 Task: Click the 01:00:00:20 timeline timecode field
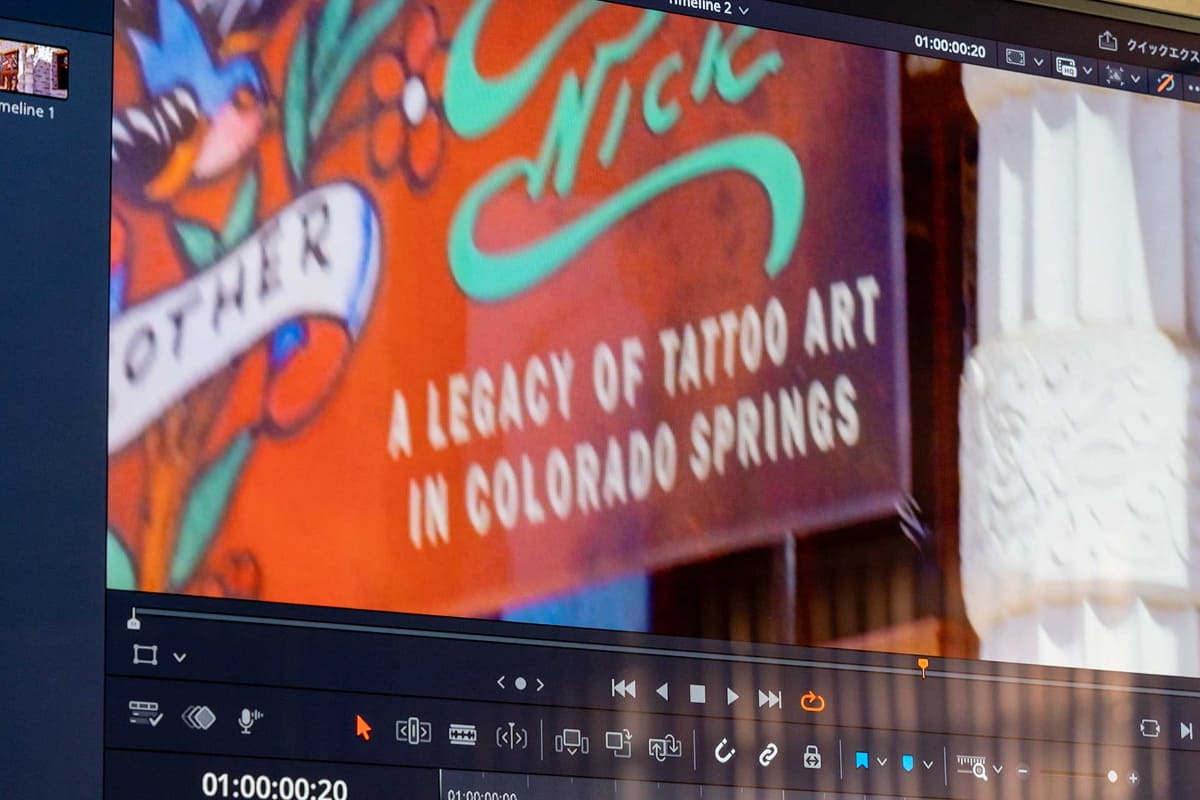tap(274, 786)
